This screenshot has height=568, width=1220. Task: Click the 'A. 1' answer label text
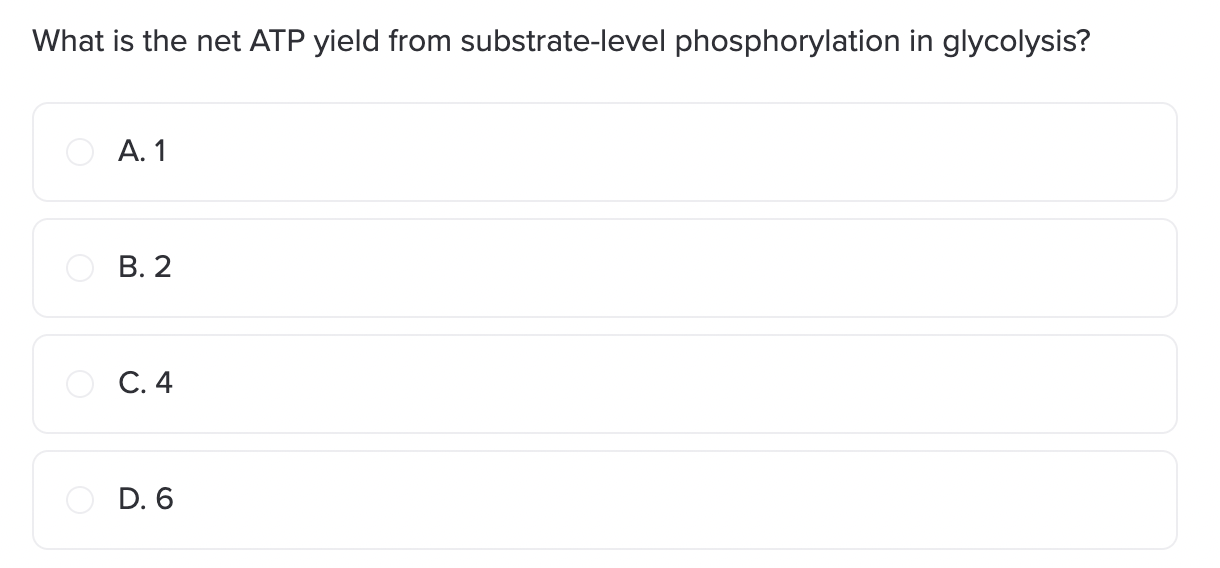pyautogui.click(x=142, y=152)
